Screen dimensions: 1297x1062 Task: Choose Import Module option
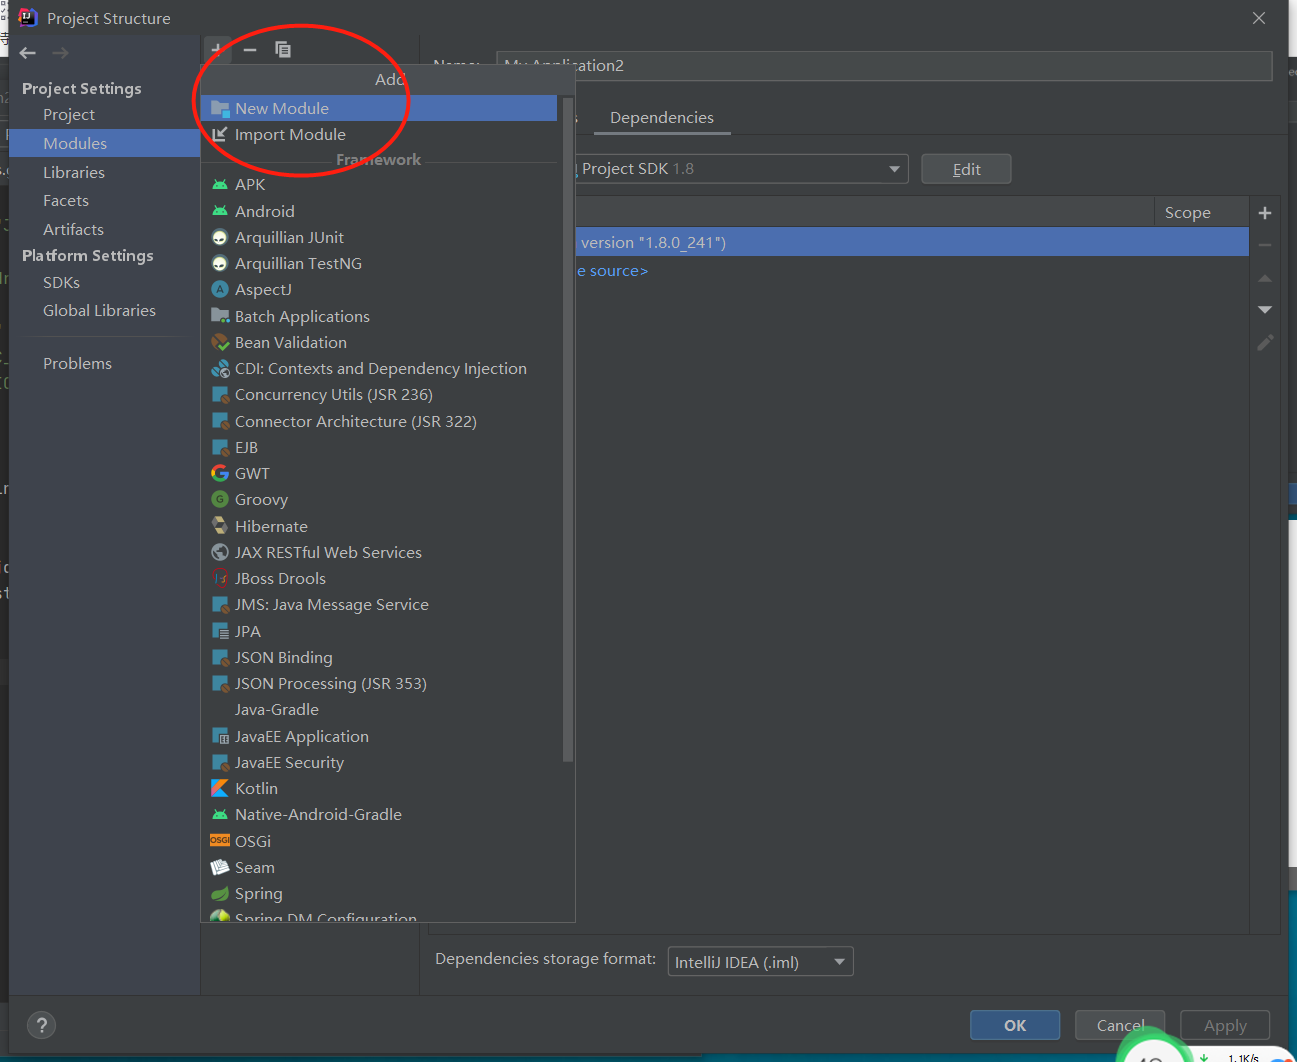point(379,134)
